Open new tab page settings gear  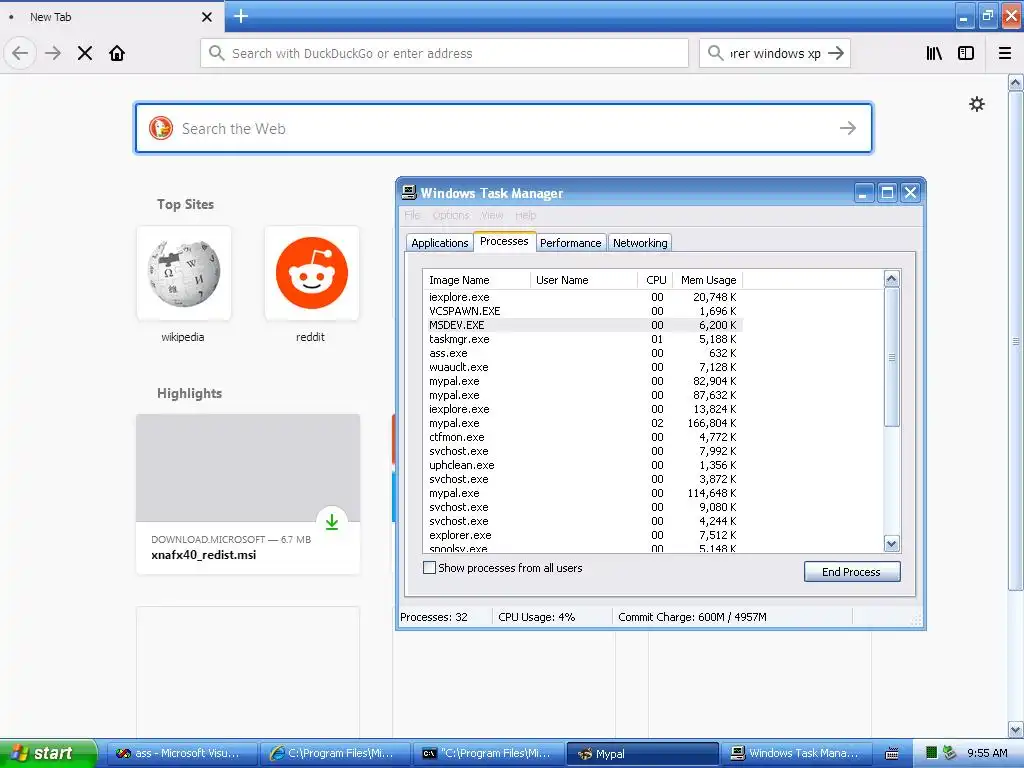(976, 104)
